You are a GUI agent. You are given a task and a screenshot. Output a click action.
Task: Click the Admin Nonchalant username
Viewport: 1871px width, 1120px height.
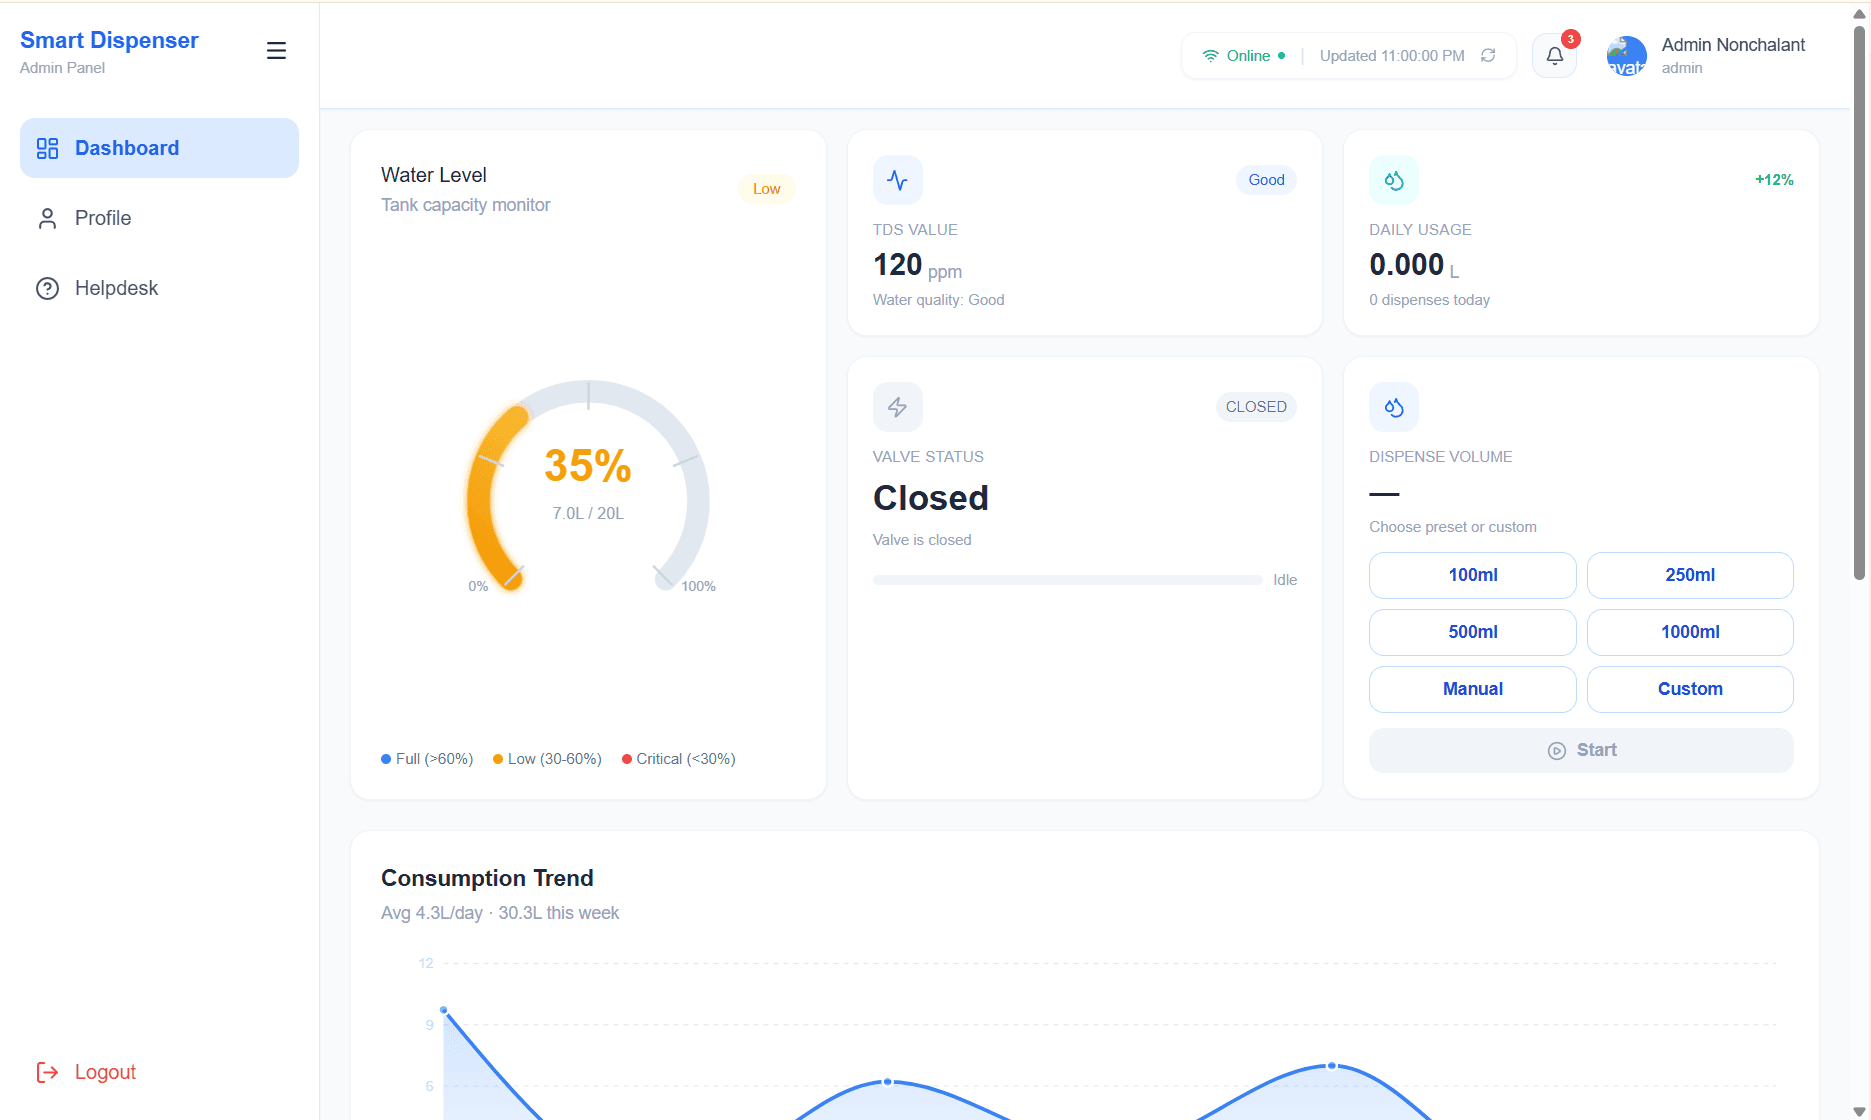click(x=1733, y=45)
